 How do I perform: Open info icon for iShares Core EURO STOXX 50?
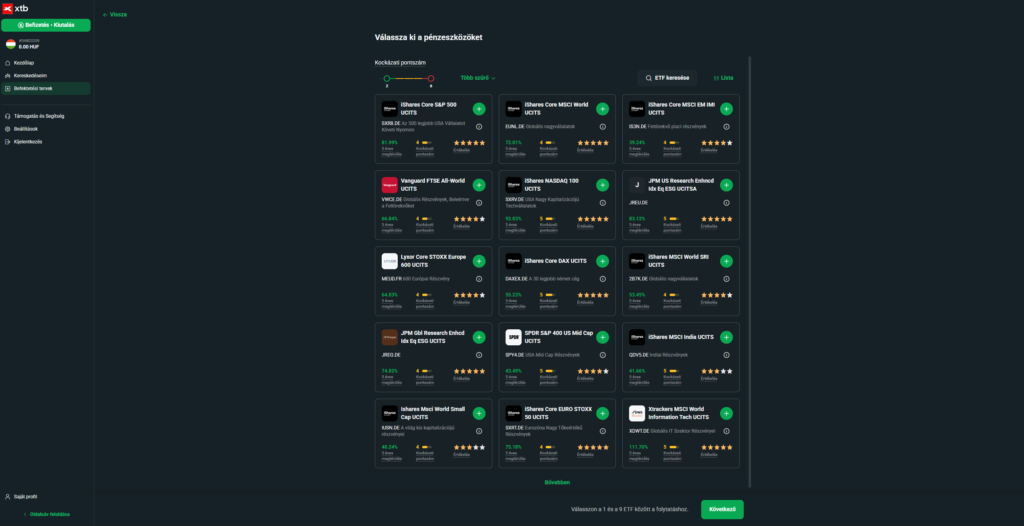tap(602, 431)
